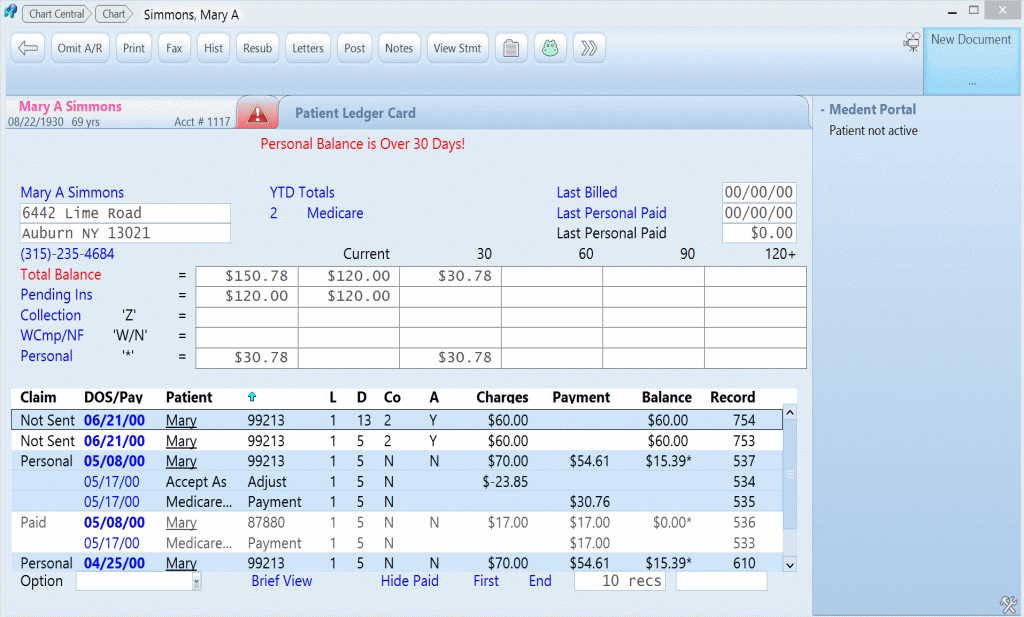Toggle Omit A/R mode
Image resolution: width=1024 pixels, height=617 pixels.
[80, 47]
